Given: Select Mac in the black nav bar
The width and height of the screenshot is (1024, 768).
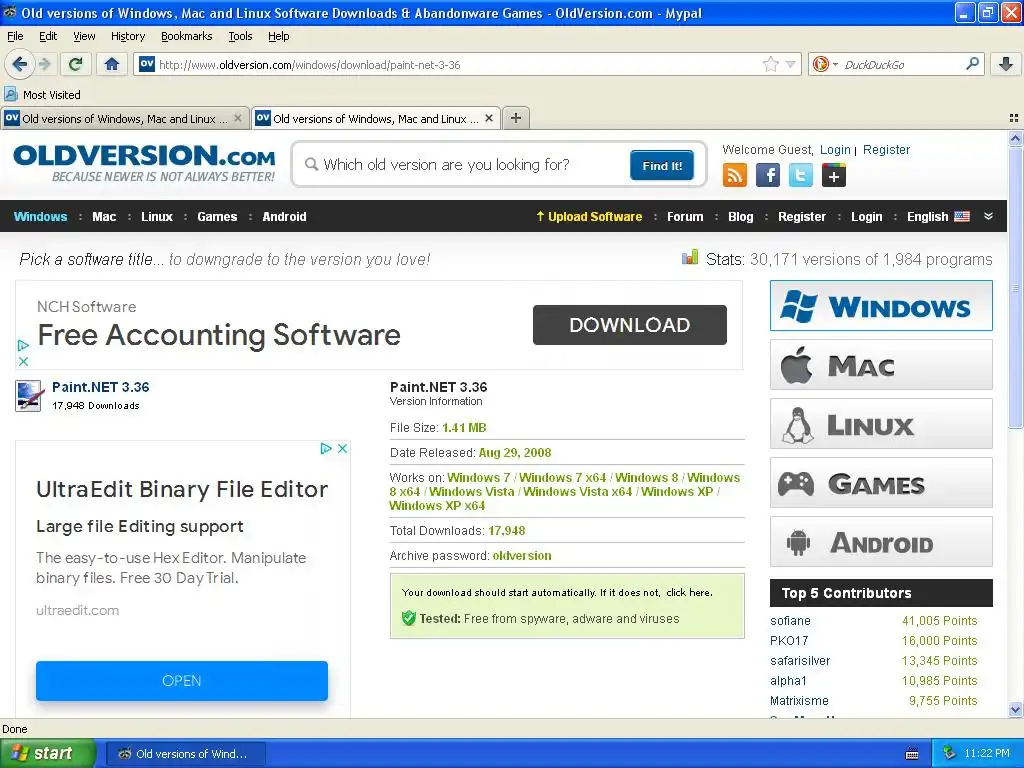Looking at the screenshot, I should pos(104,216).
